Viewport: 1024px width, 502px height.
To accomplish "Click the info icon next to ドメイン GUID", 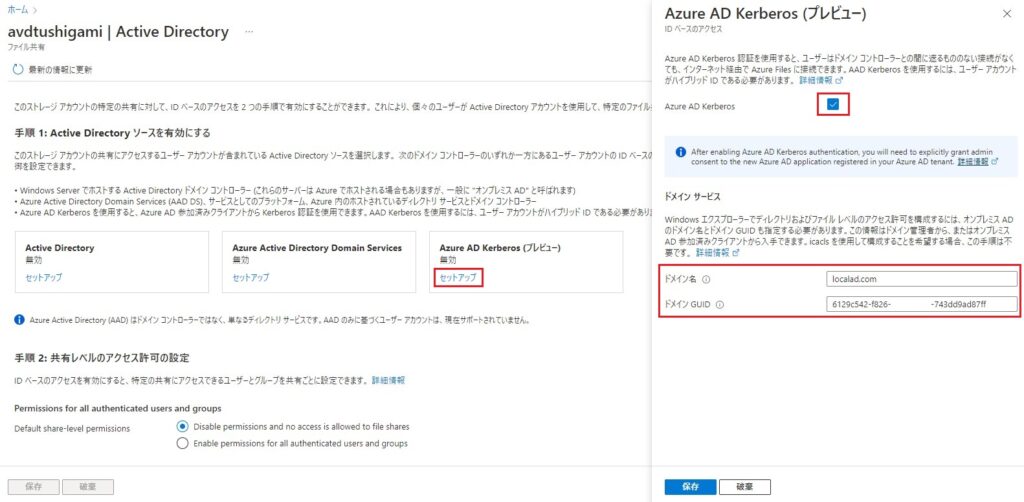I will point(720,305).
